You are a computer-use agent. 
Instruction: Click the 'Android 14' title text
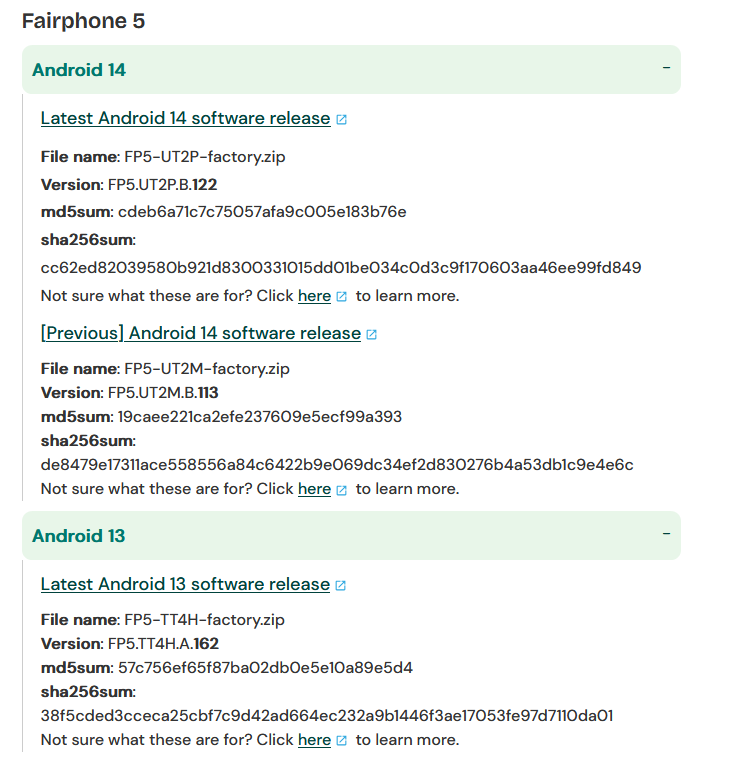tap(79, 70)
